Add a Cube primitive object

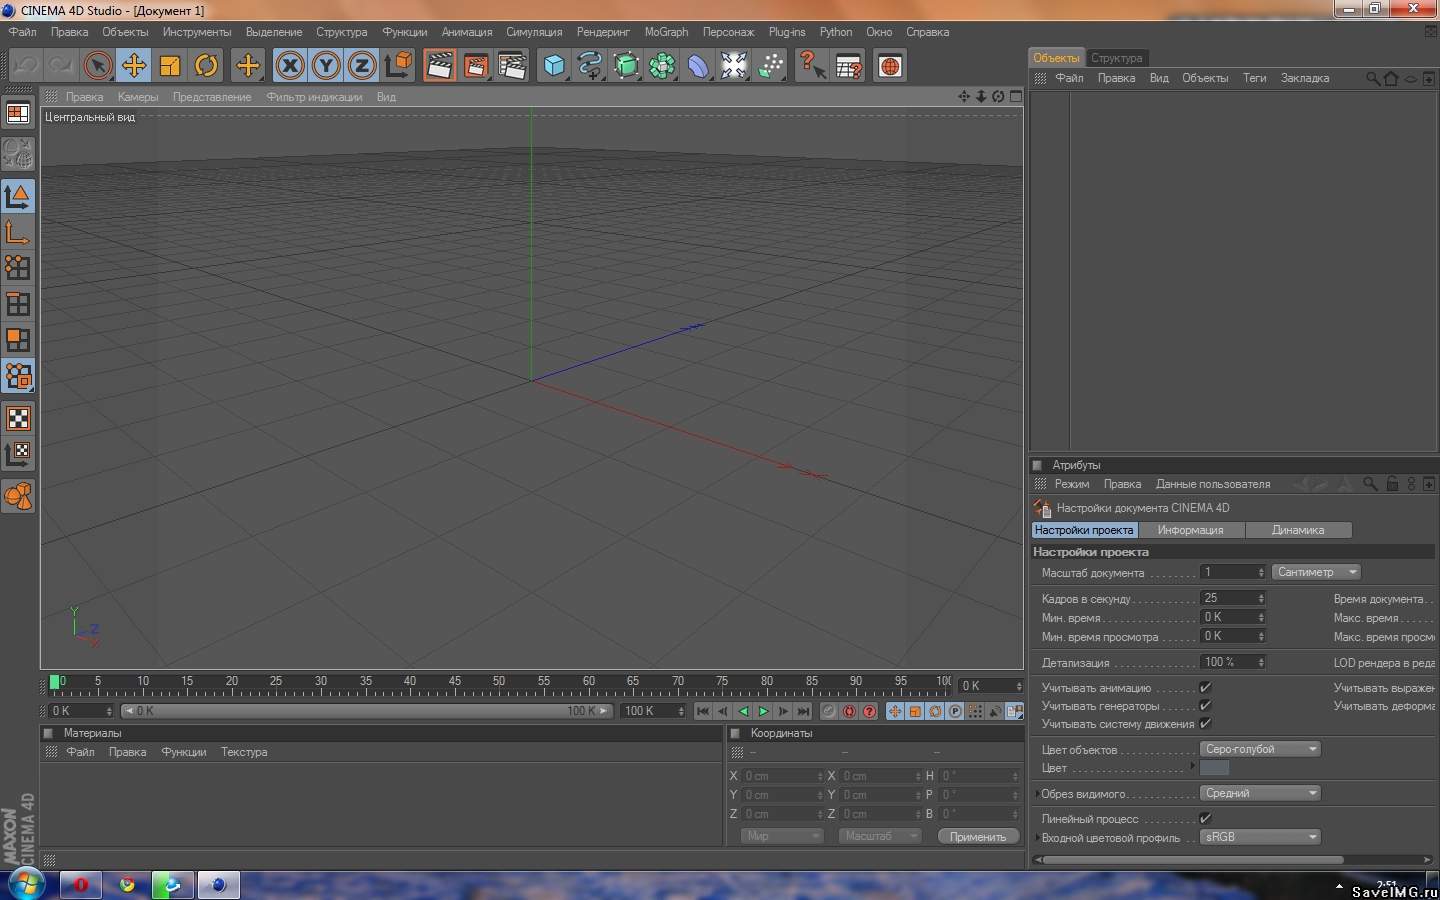pyautogui.click(x=553, y=66)
